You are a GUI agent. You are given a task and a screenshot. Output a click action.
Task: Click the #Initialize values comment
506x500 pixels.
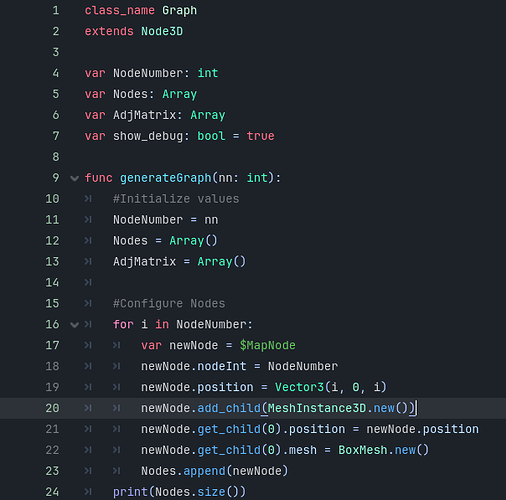[x=176, y=199]
